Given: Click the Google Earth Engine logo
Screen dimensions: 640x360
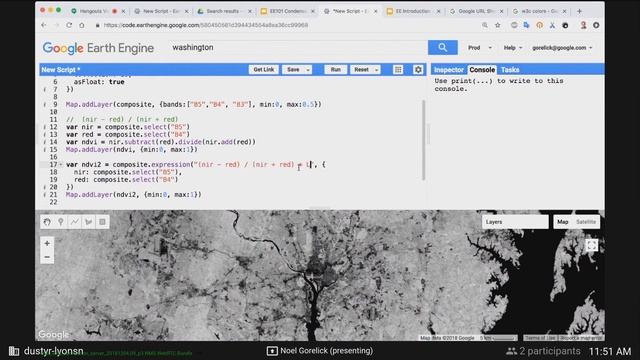Looking at the screenshot, I should point(98,48).
